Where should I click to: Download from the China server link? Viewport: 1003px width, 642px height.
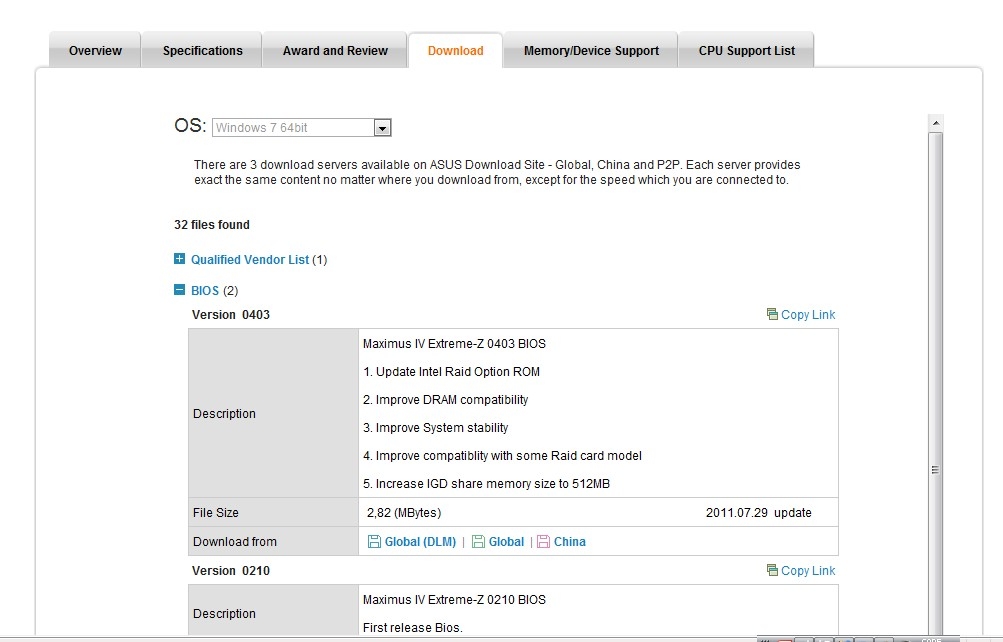point(569,542)
